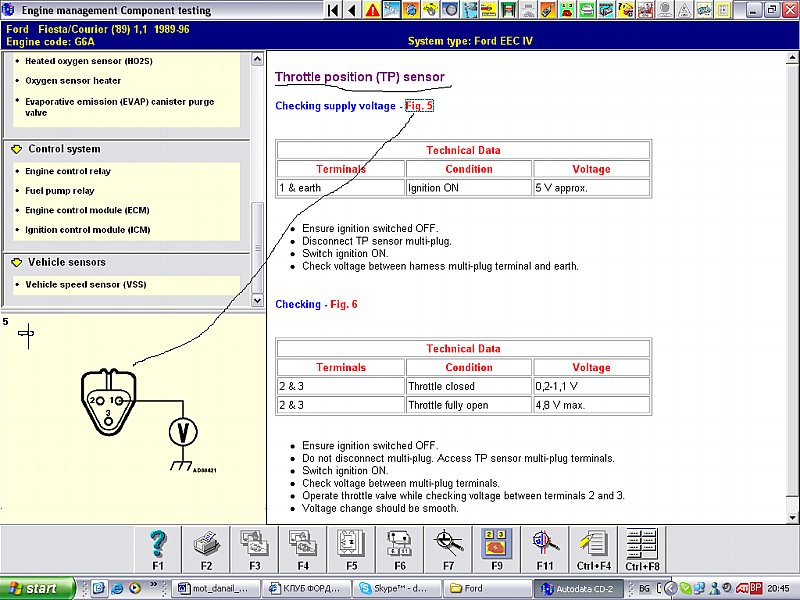800x600 pixels.
Task: Click the F7 zoom magnifier icon
Action: [x=447, y=549]
